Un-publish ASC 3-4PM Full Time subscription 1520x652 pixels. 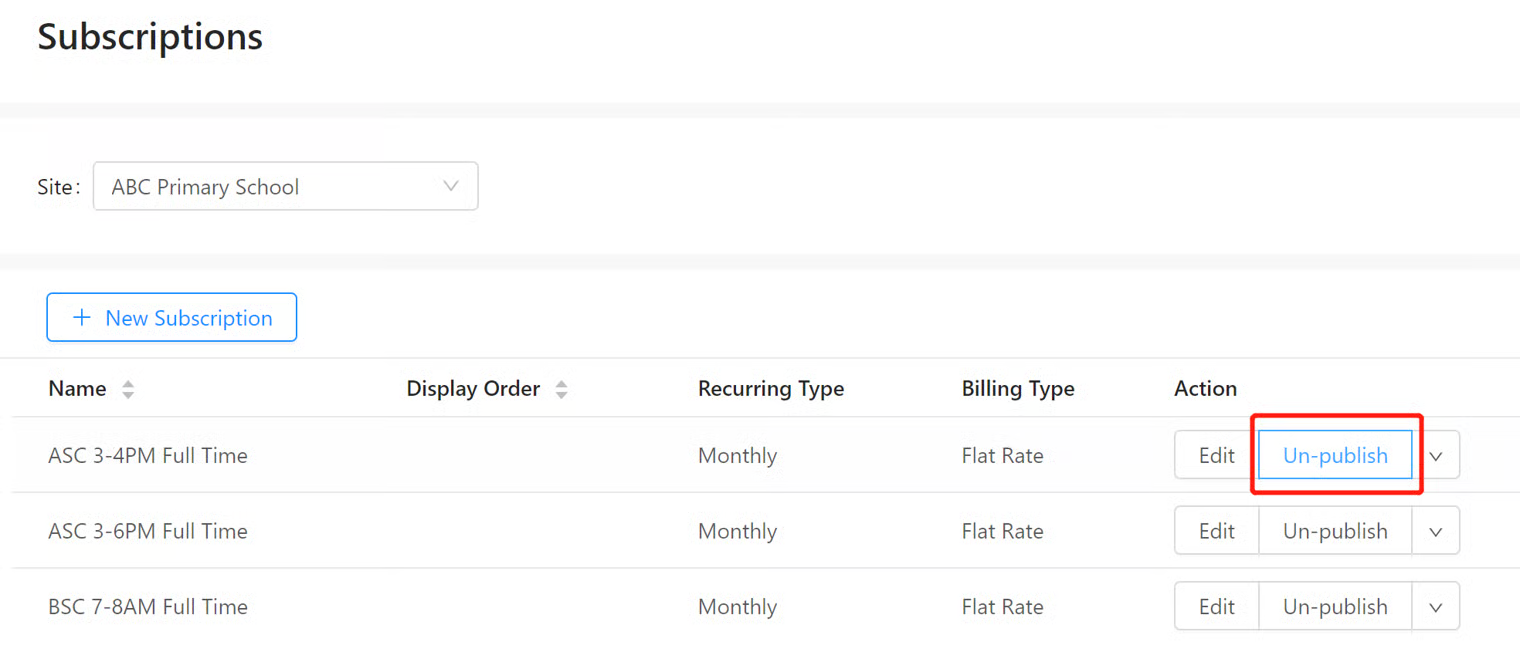[x=1335, y=455]
